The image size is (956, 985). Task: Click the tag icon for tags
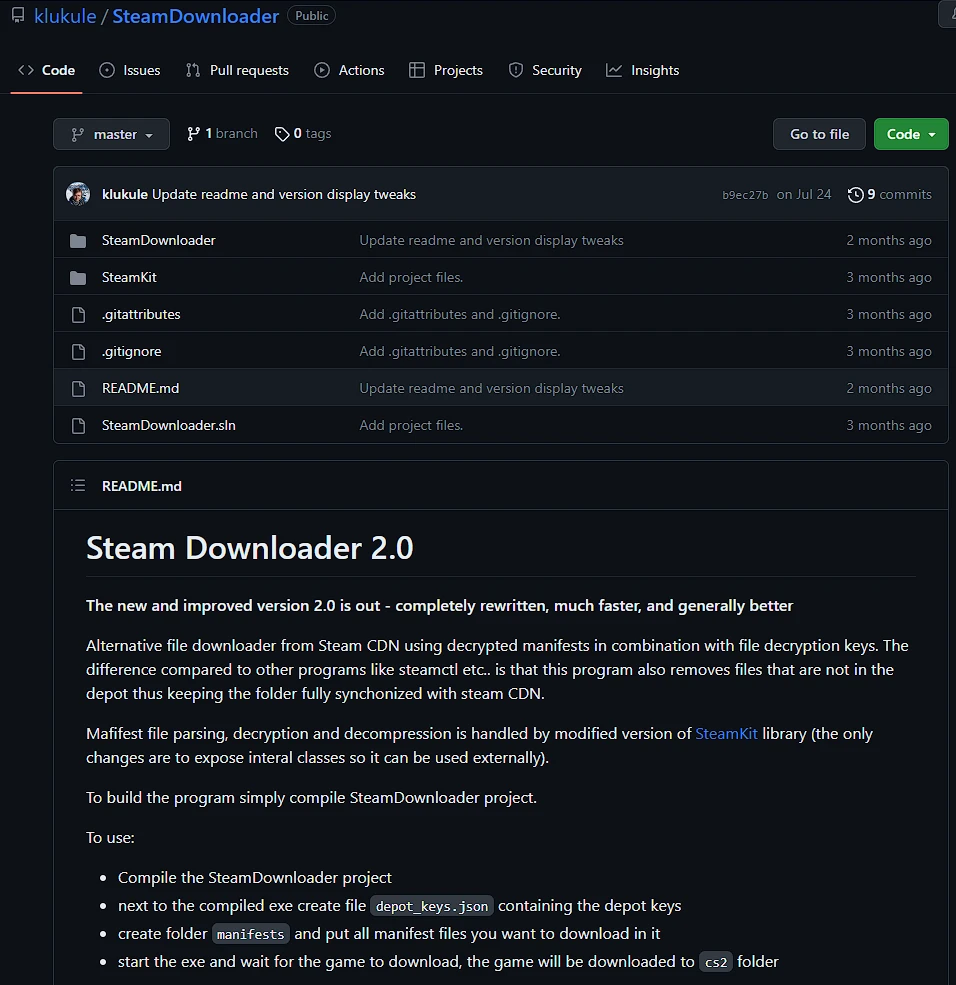(x=282, y=134)
